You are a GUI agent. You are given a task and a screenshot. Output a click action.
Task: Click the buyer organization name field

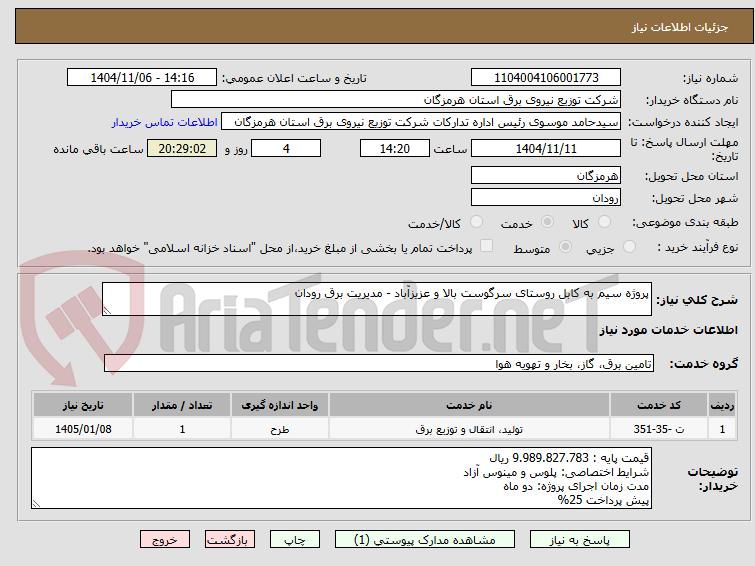(x=396, y=100)
